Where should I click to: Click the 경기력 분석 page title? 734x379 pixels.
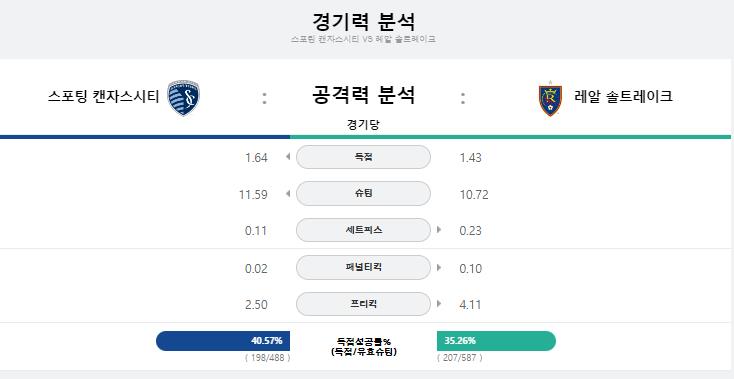(x=363, y=22)
